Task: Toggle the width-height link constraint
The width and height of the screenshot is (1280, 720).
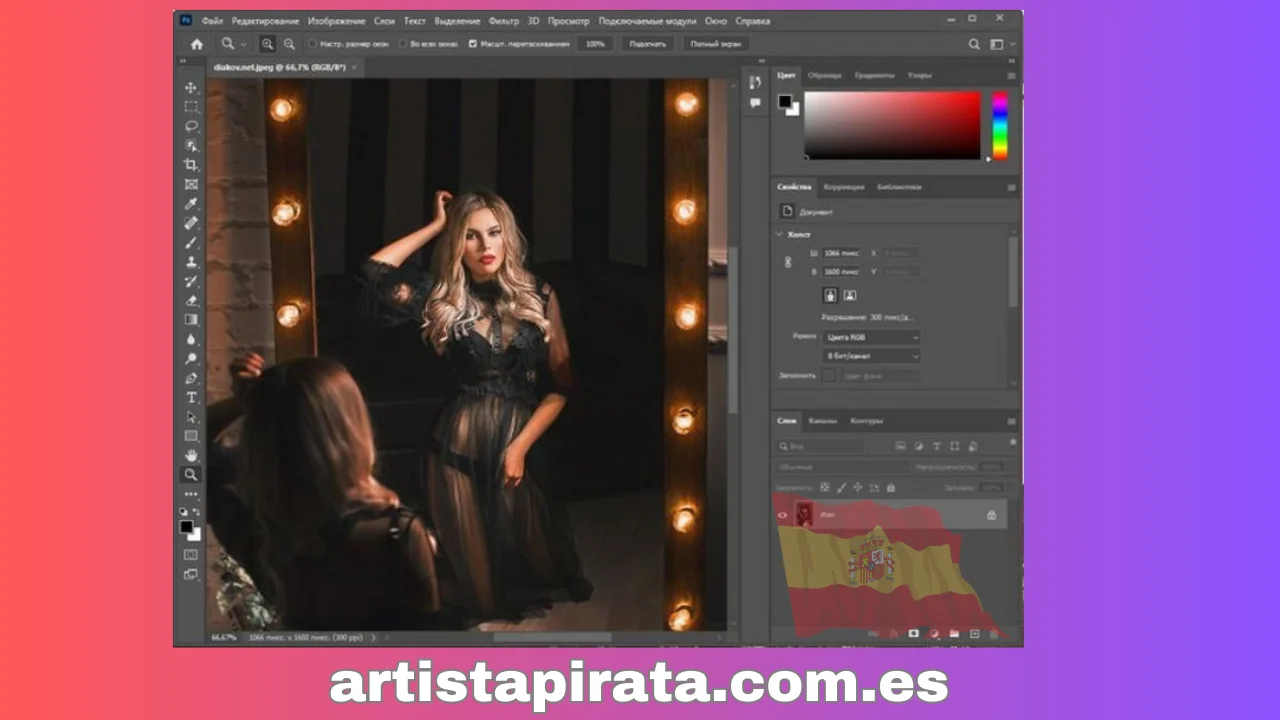Action: (788, 262)
